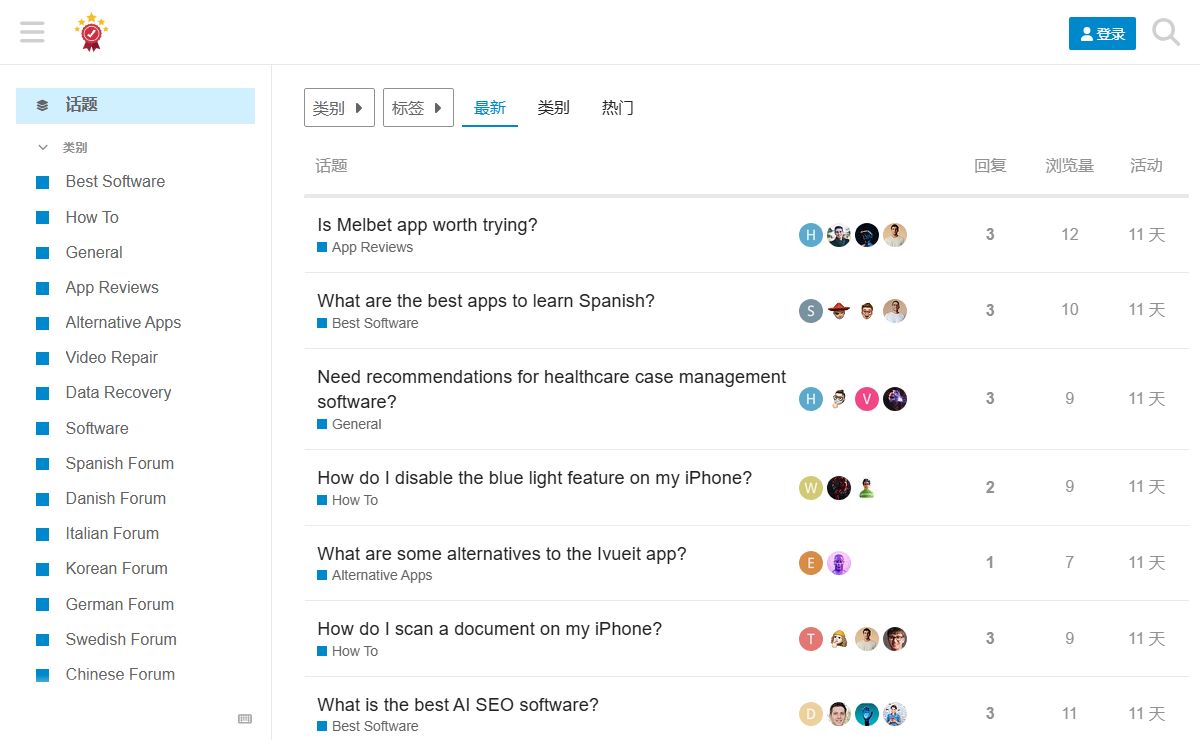Click the 登录 login button
Screen dimensions: 1200x740
tap(1102, 33)
